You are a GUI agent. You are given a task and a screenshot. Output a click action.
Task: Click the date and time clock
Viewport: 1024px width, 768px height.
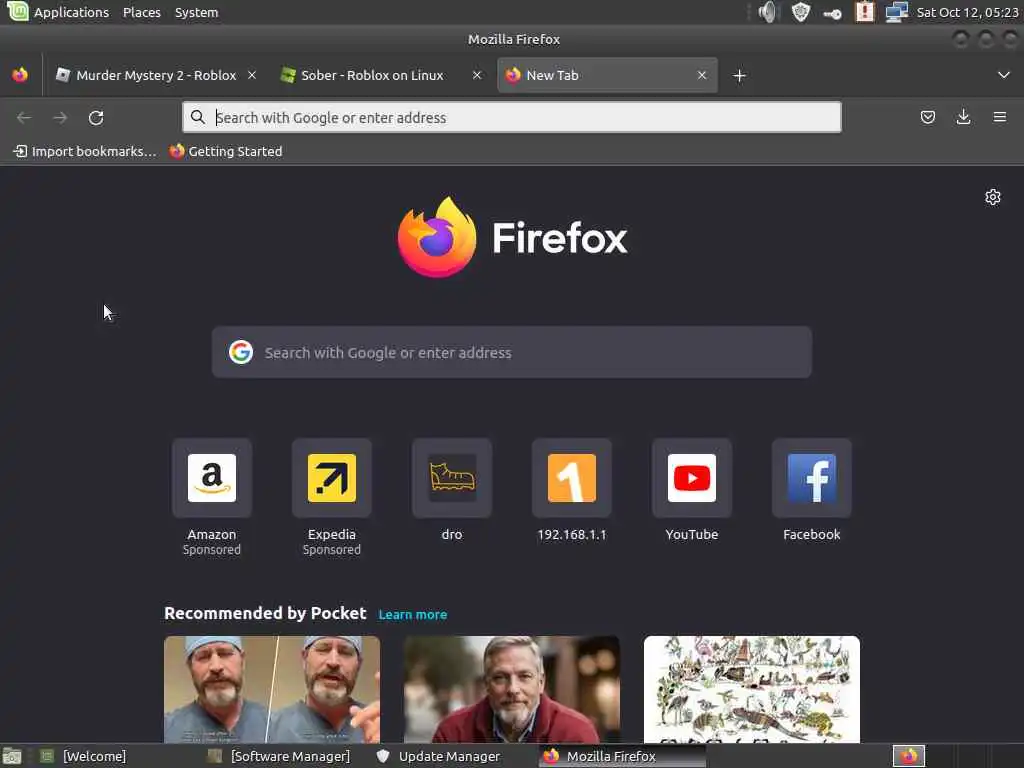coord(967,12)
